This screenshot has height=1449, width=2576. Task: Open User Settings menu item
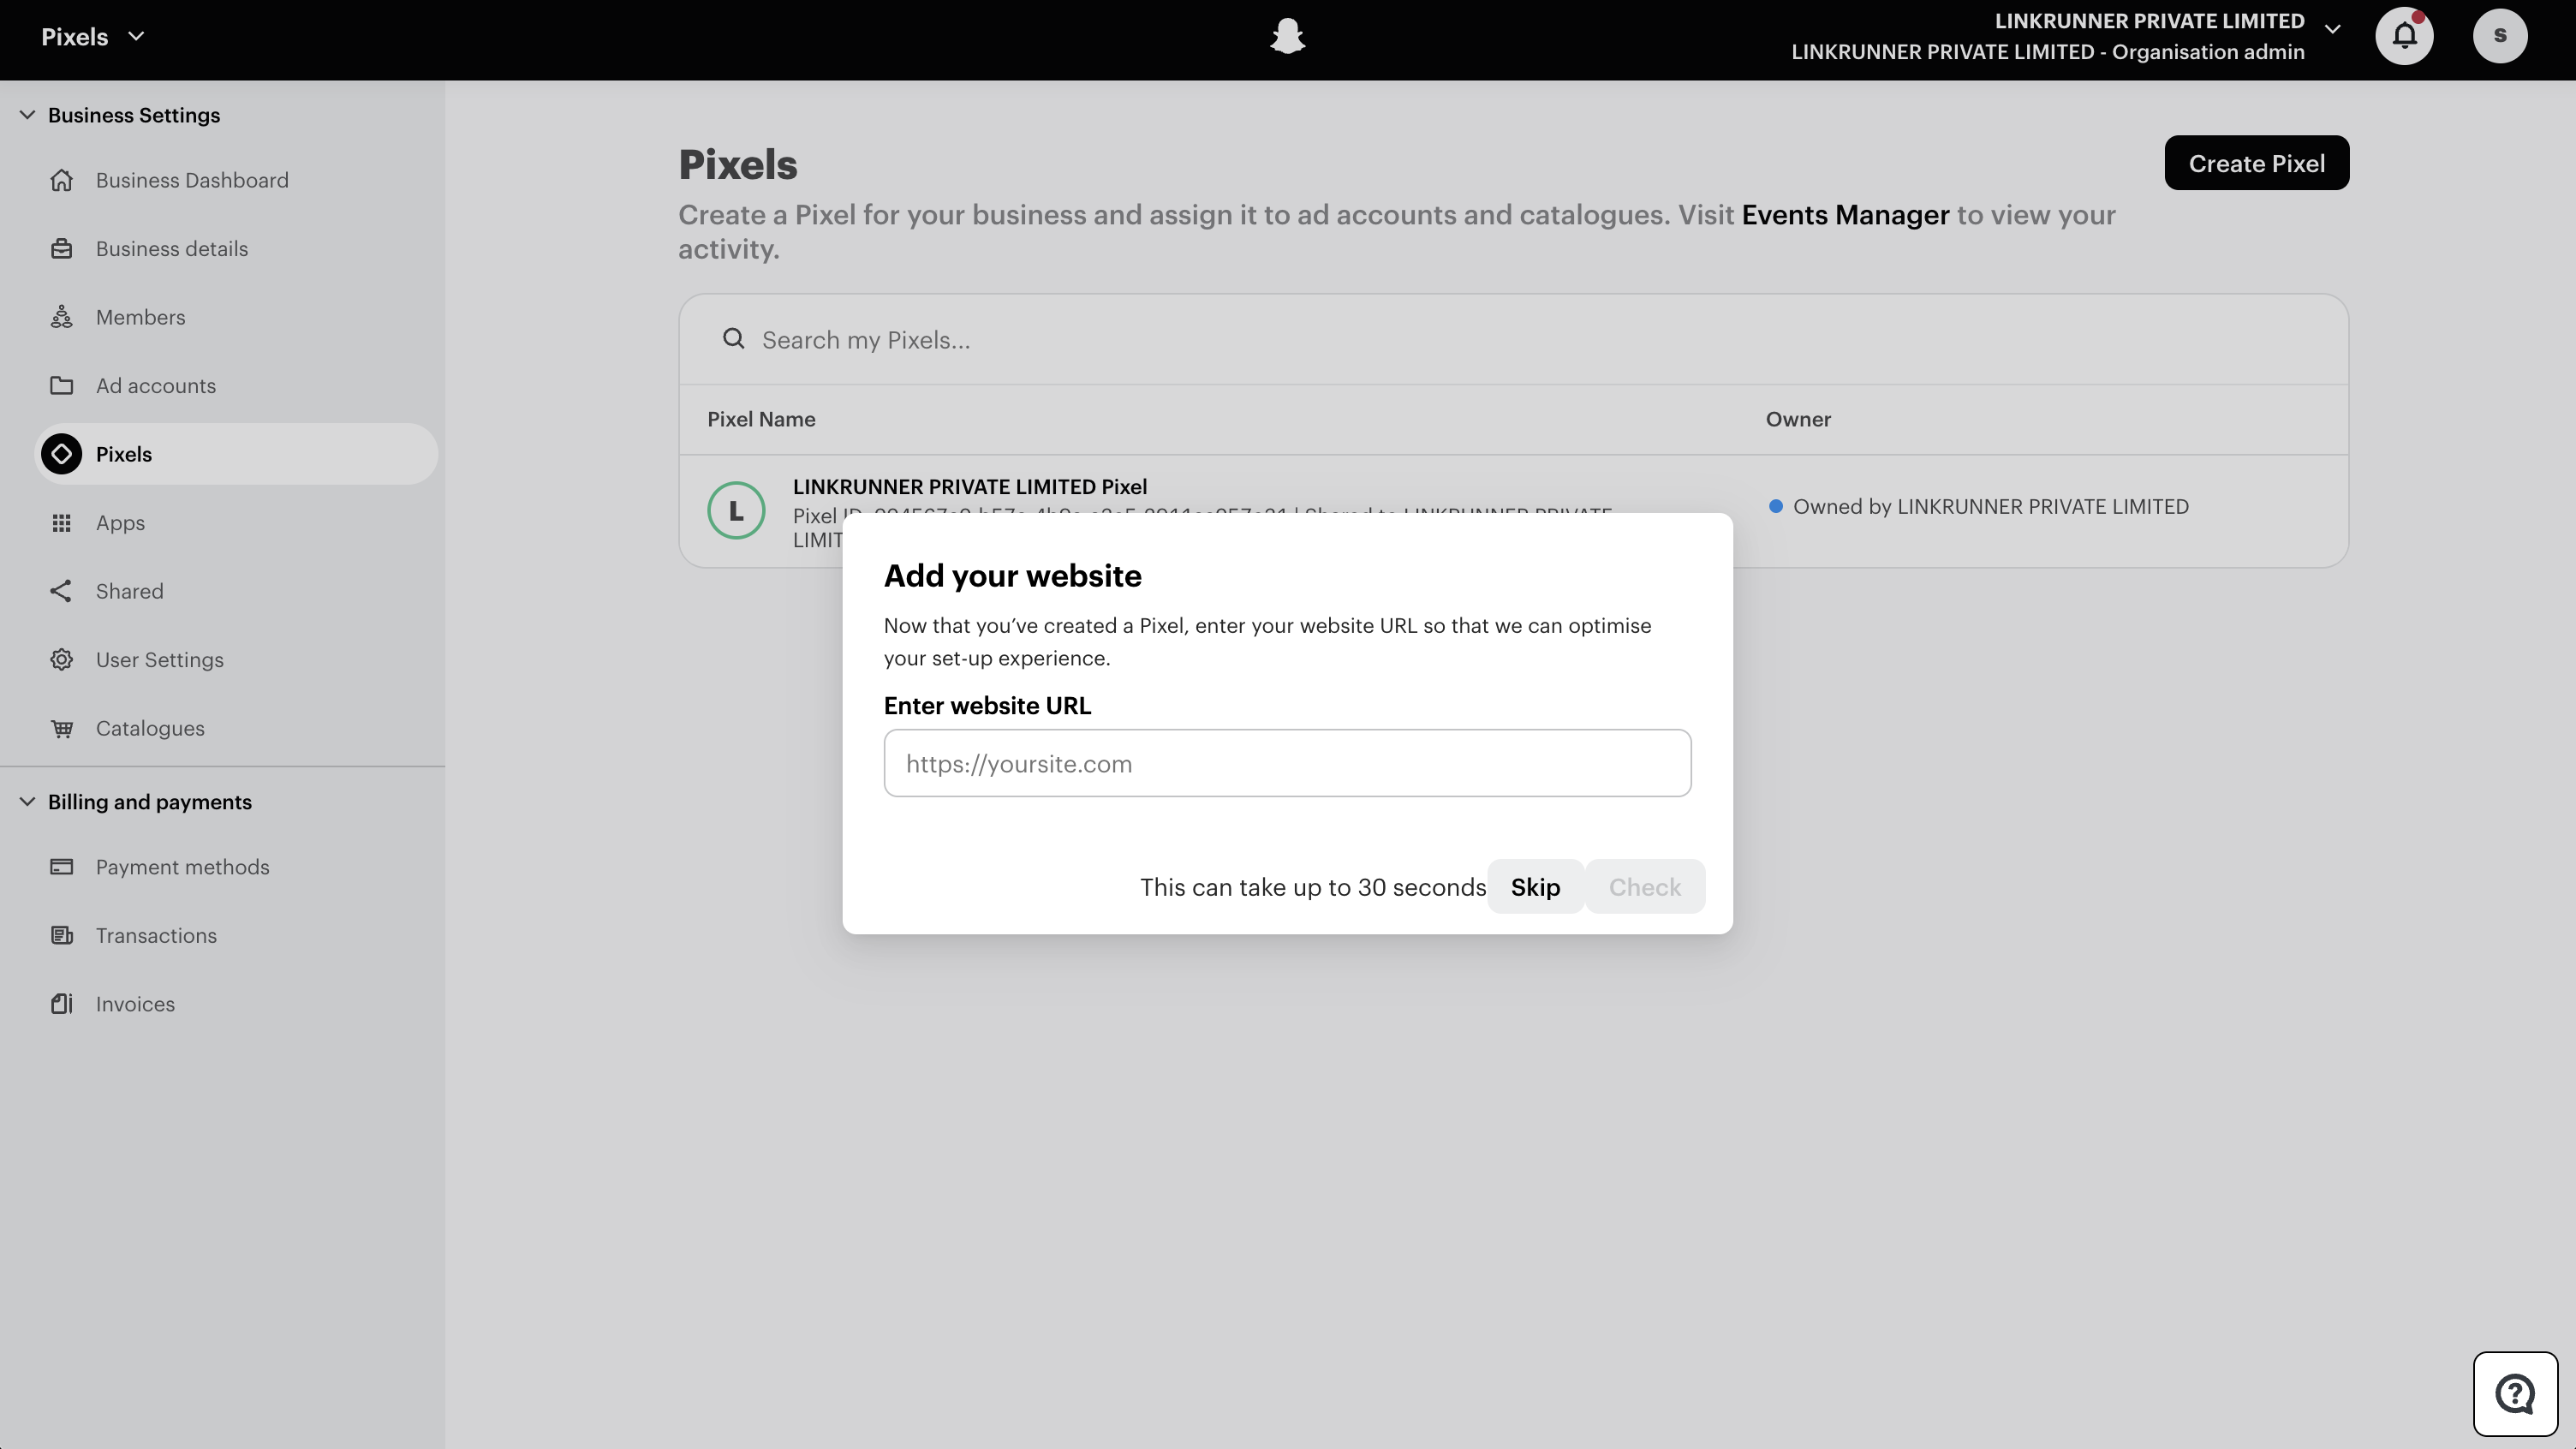click(x=159, y=660)
